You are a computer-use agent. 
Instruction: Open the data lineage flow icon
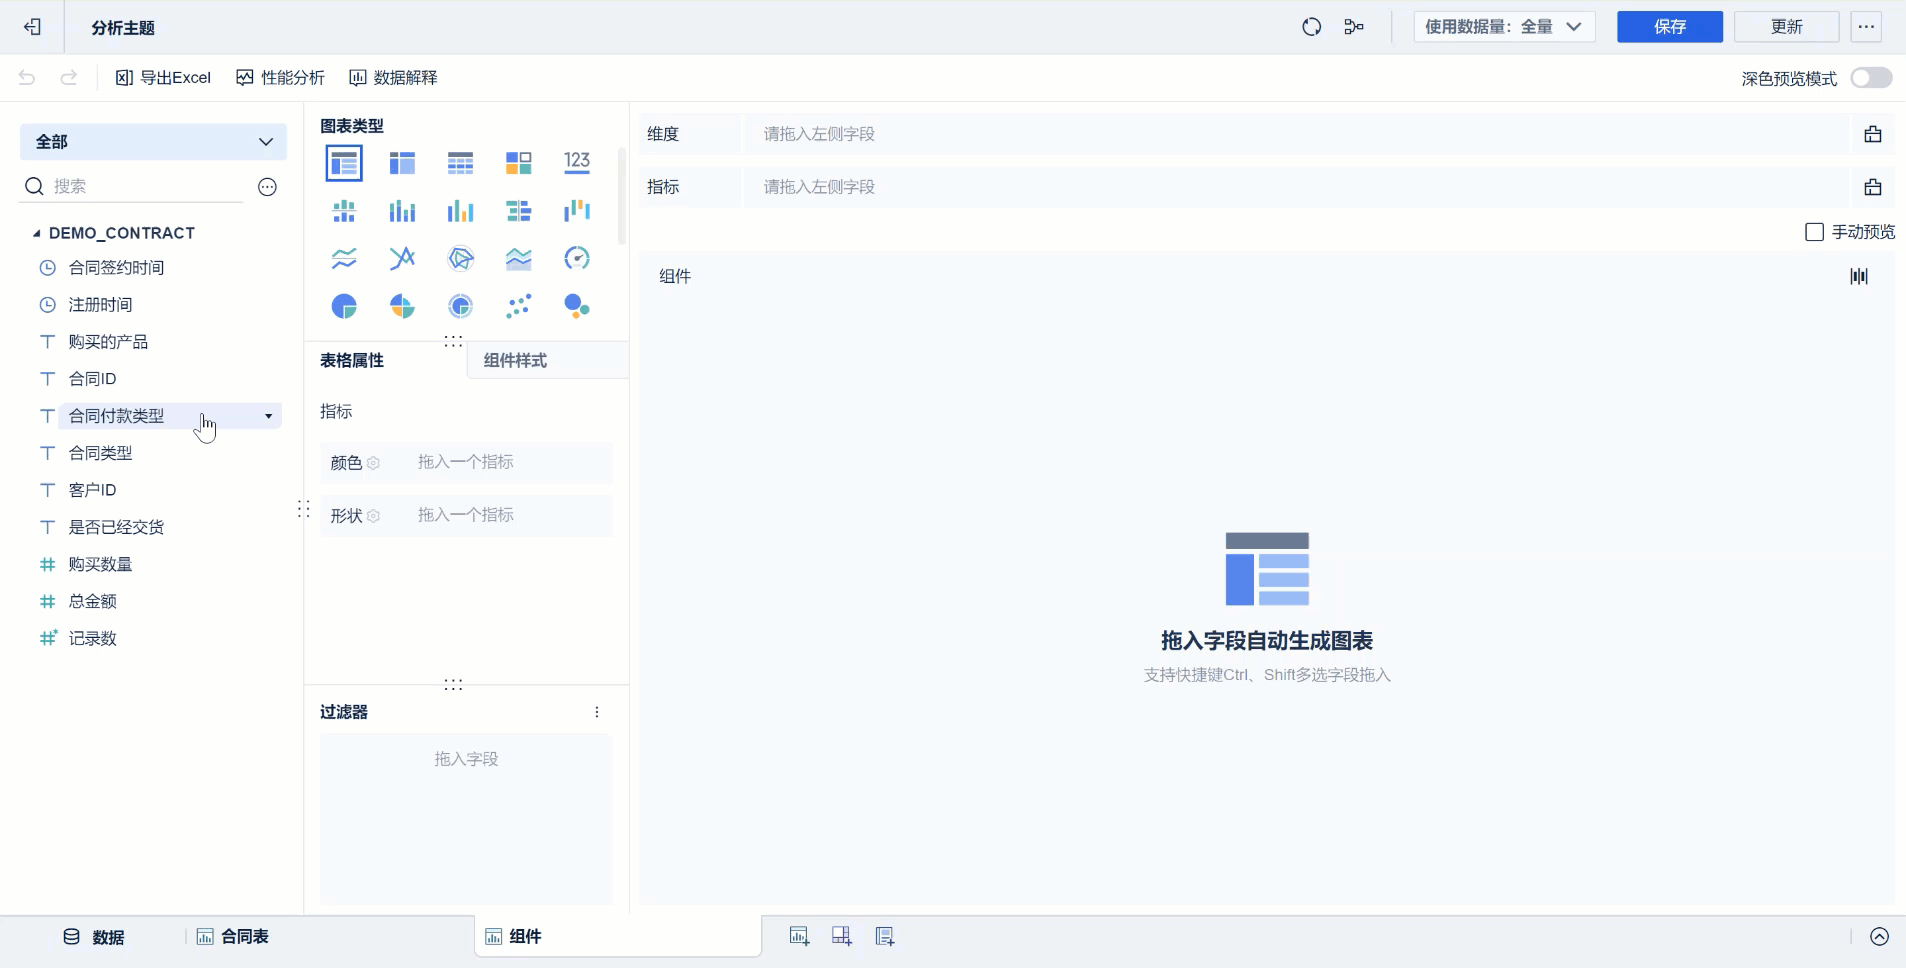pos(1354,27)
